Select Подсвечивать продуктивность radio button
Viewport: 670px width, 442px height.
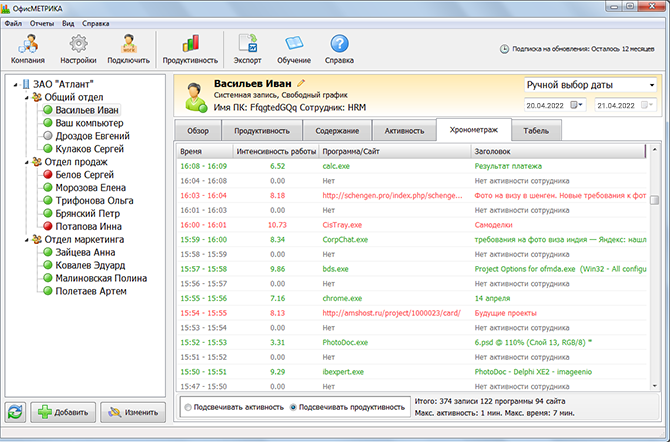click(x=294, y=407)
